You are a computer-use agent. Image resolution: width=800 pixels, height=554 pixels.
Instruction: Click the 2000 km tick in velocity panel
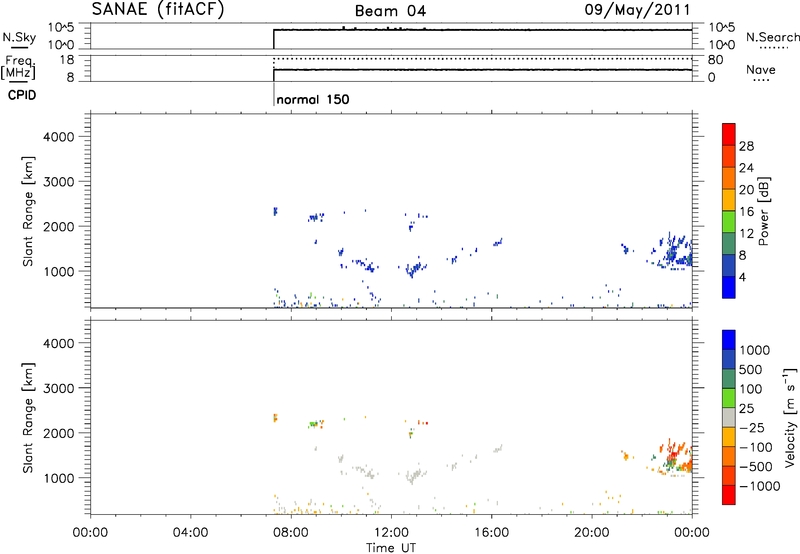(59, 433)
